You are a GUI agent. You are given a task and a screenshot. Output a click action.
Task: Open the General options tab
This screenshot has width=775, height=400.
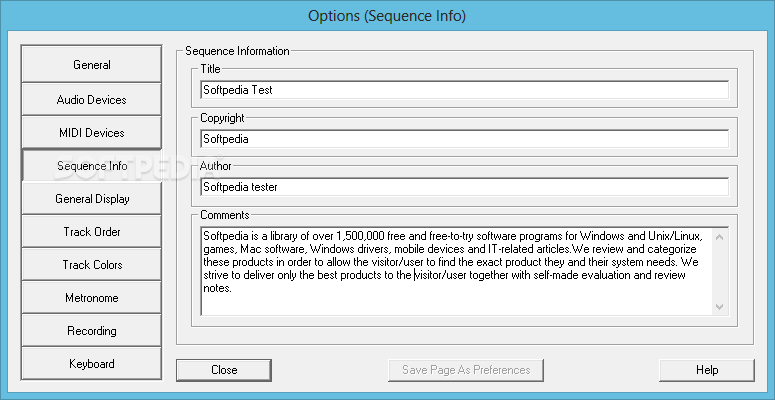tap(91, 65)
